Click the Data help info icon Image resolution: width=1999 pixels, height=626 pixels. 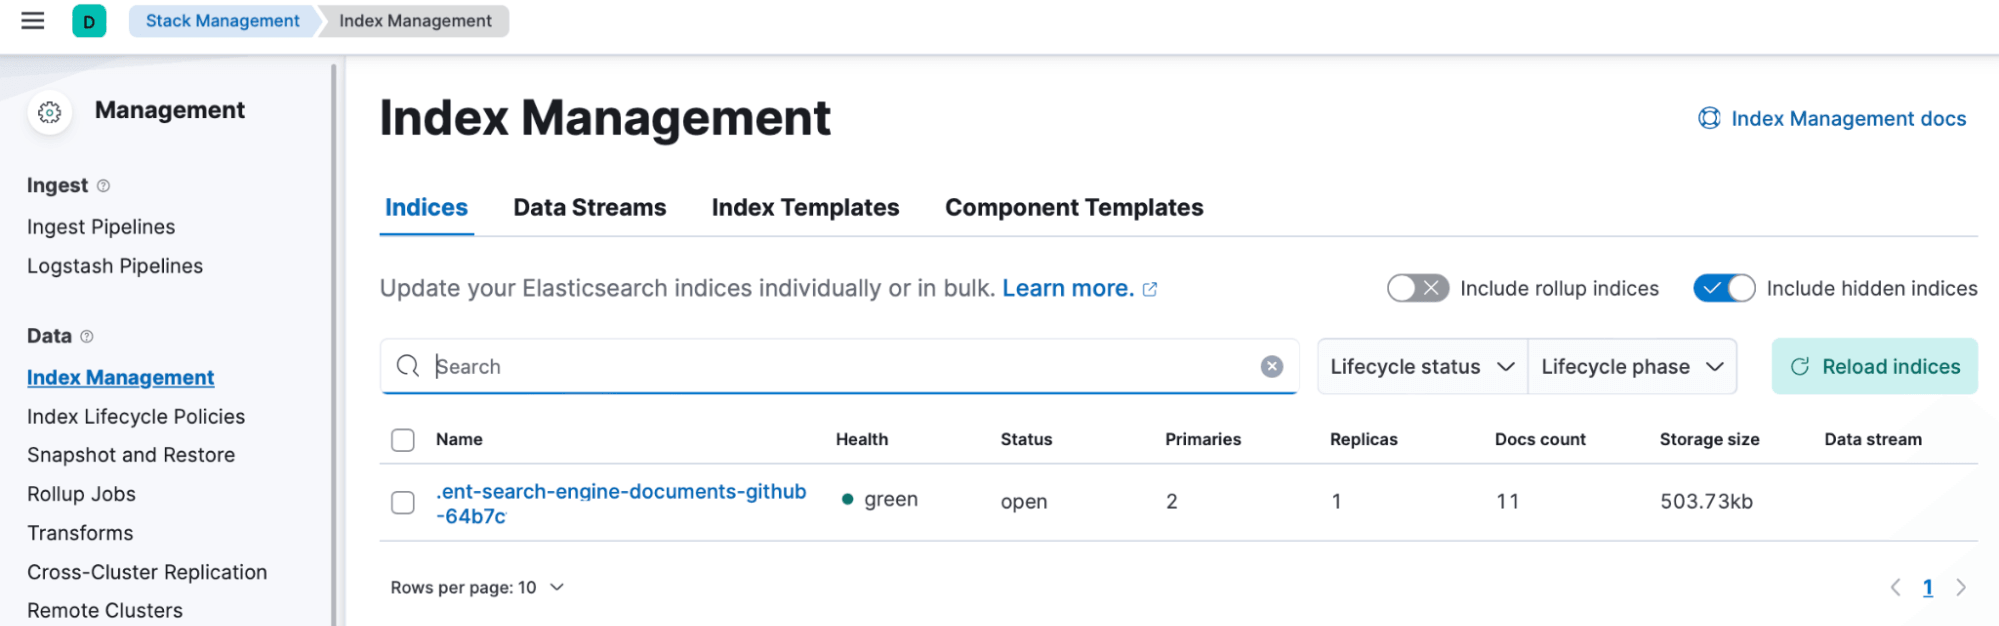87,337
